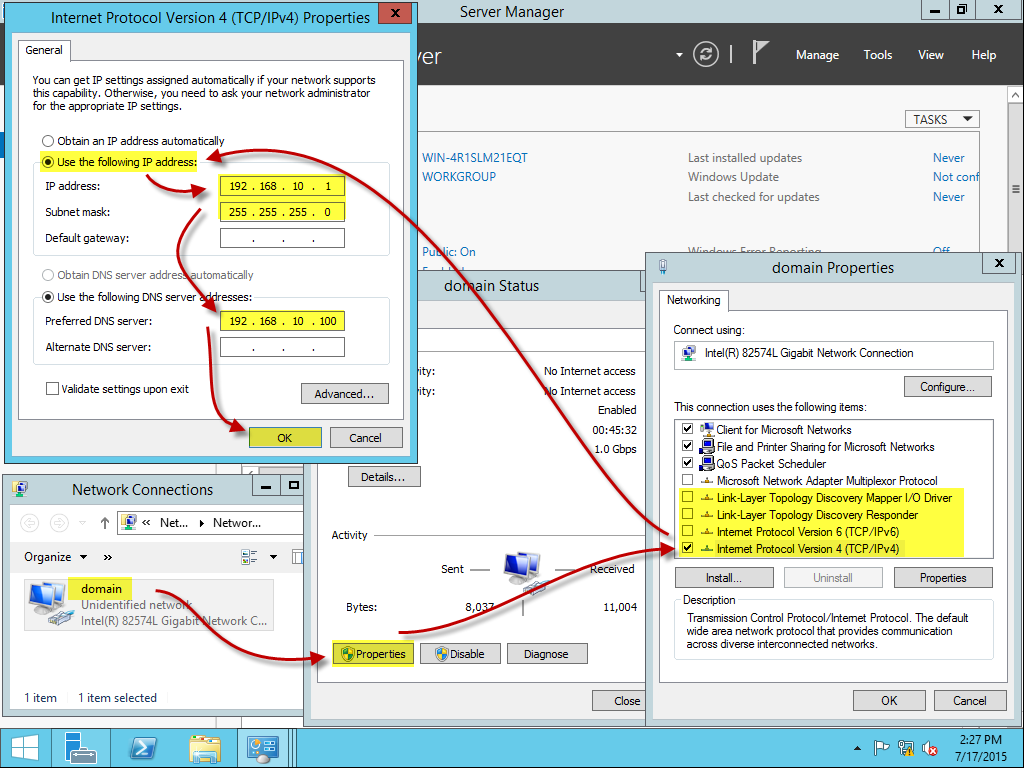Select the General tab in IPv4 Properties
This screenshot has width=1024, height=768.
coord(44,50)
